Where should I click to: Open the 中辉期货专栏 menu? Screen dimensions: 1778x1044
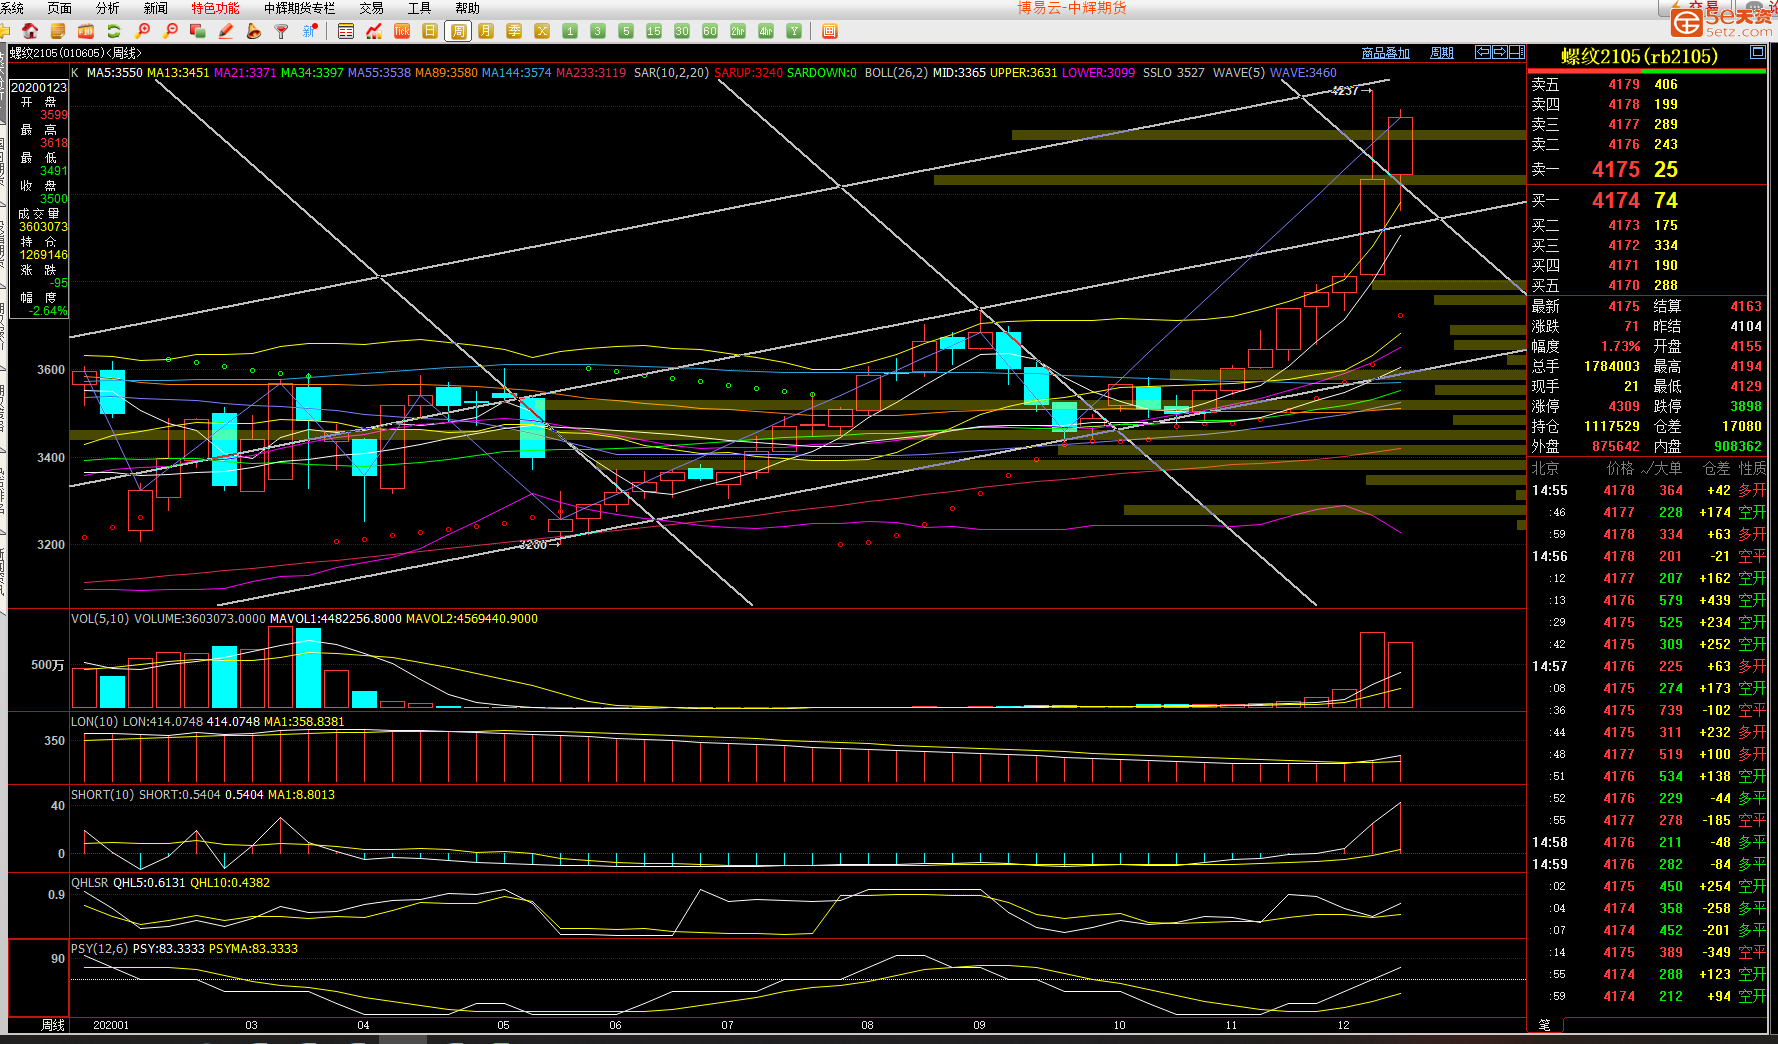[300, 8]
